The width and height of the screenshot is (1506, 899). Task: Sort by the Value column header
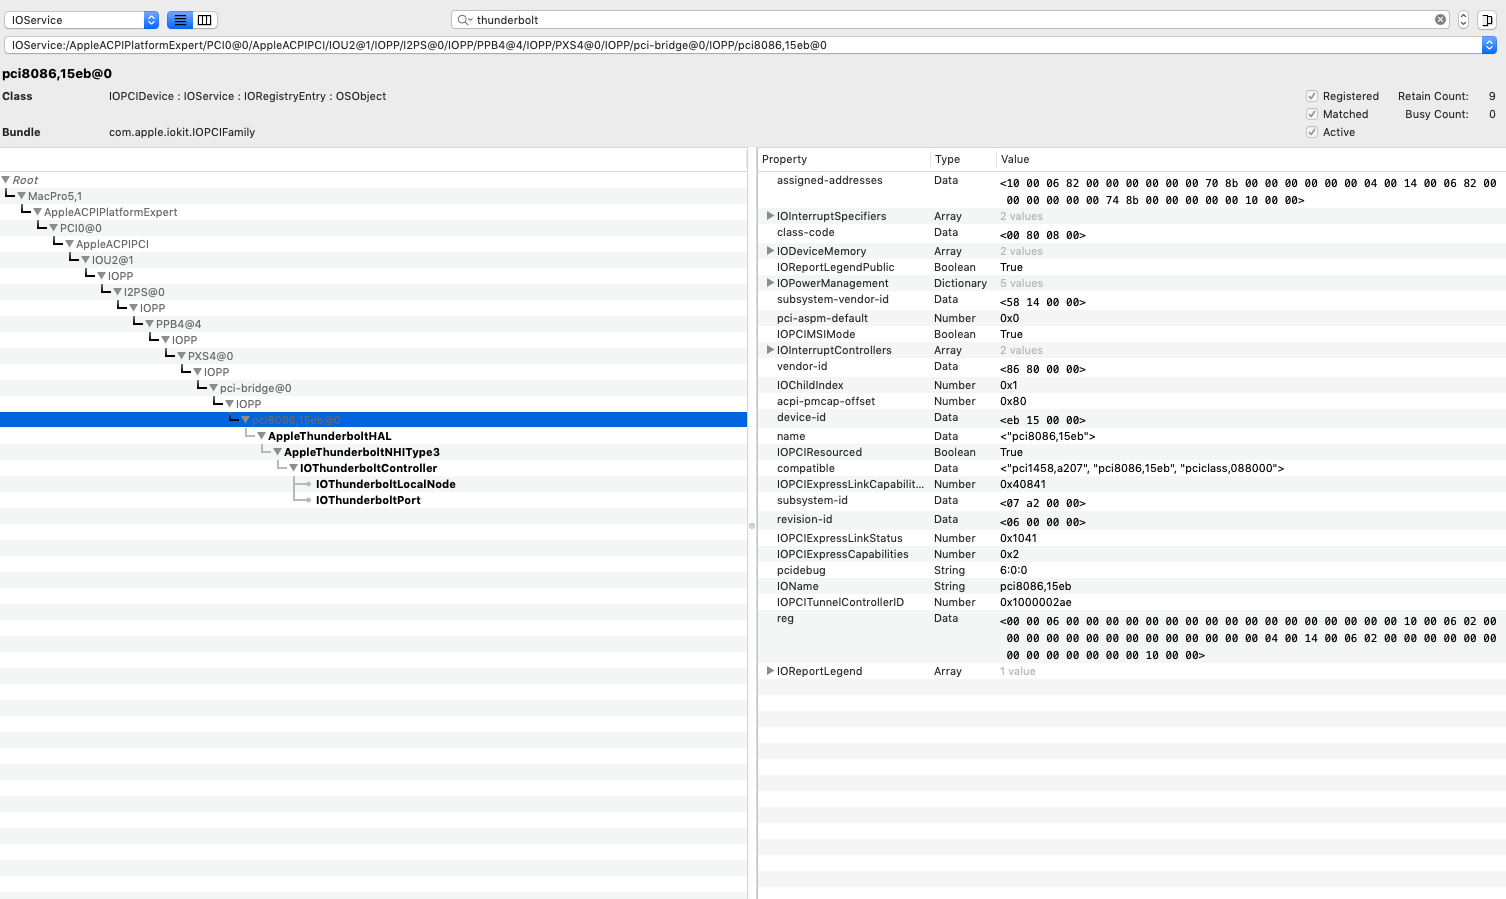tap(1251, 159)
